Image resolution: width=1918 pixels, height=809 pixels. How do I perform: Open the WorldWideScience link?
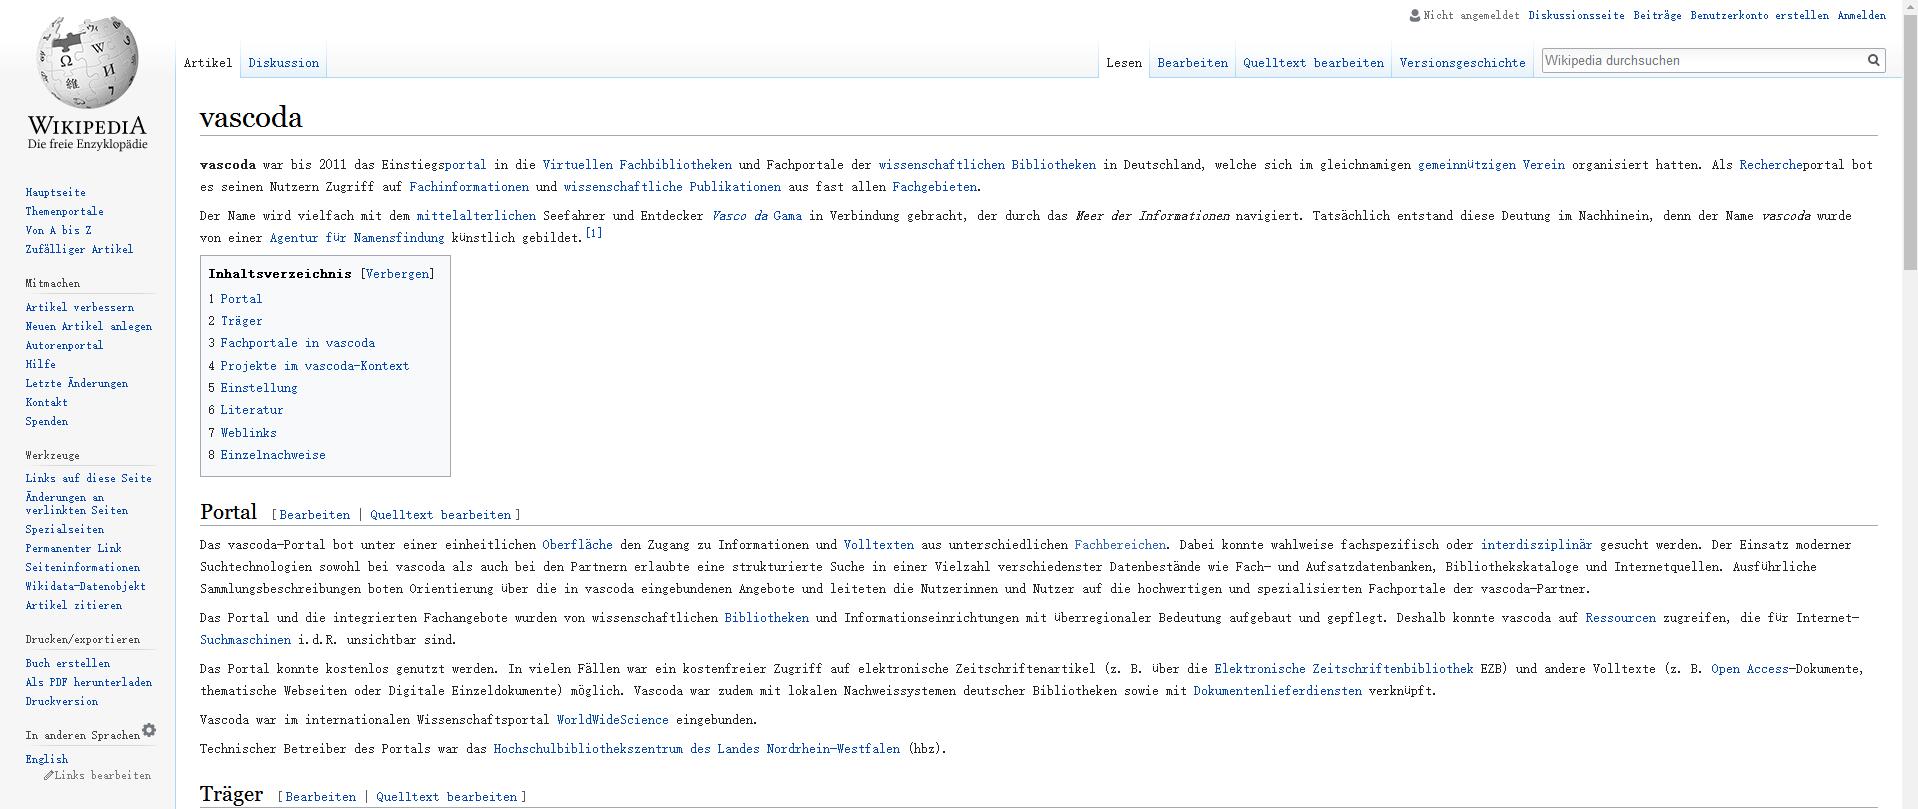[613, 720]
